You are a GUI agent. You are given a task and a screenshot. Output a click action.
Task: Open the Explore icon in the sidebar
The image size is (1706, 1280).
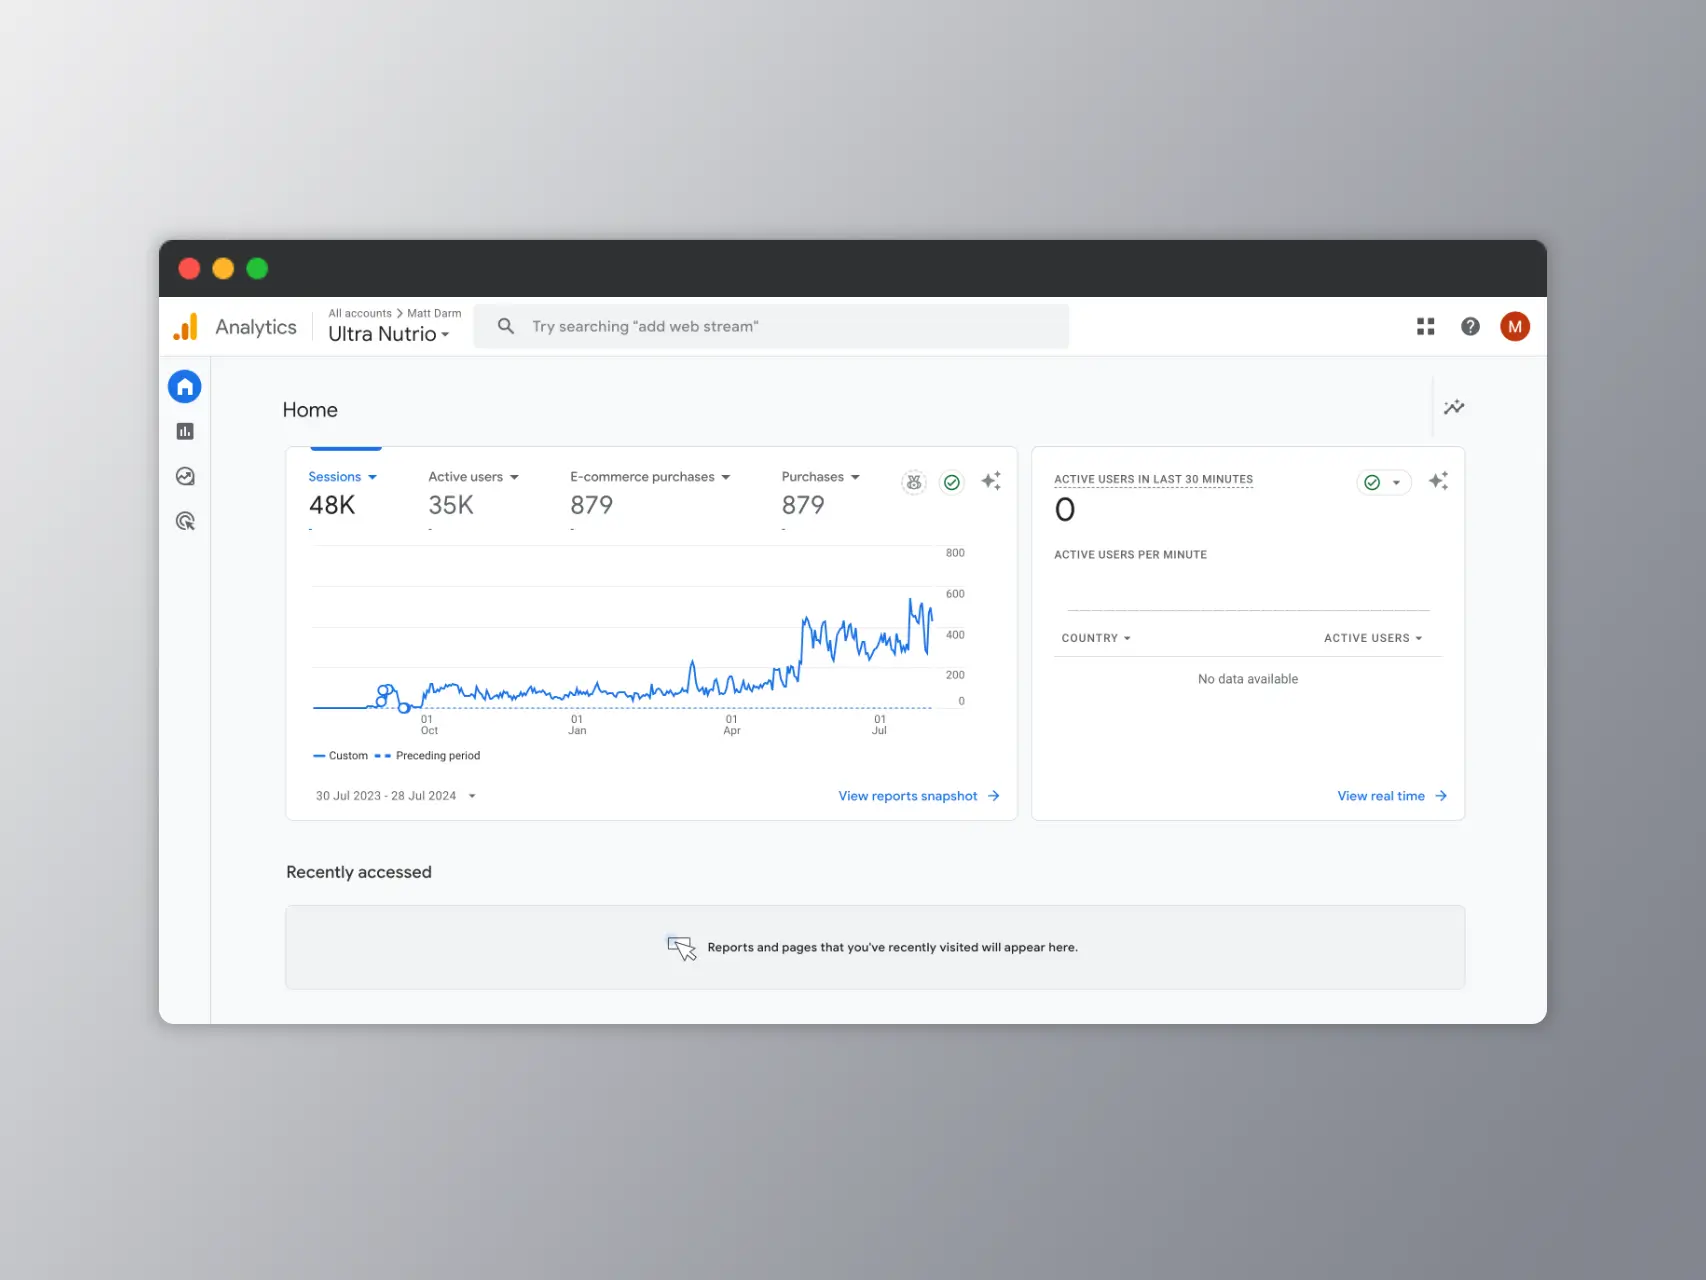185,476
